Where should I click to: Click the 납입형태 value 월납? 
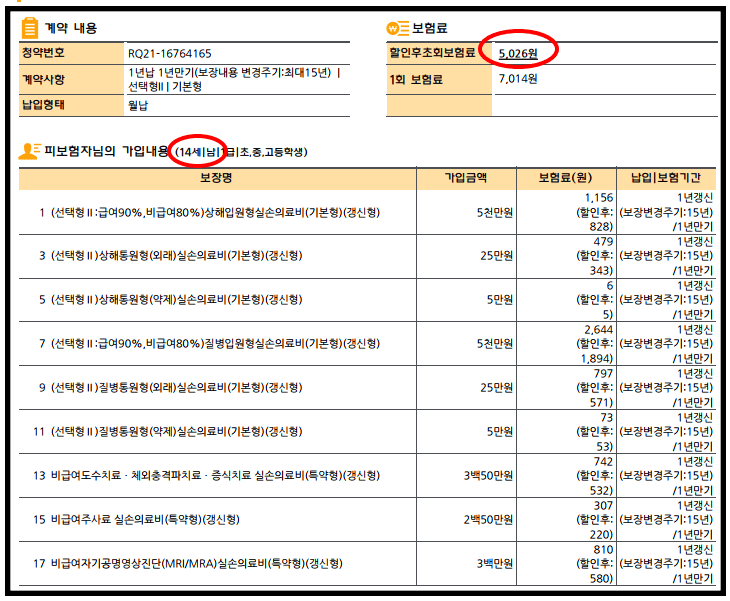[x=138, y=104]
